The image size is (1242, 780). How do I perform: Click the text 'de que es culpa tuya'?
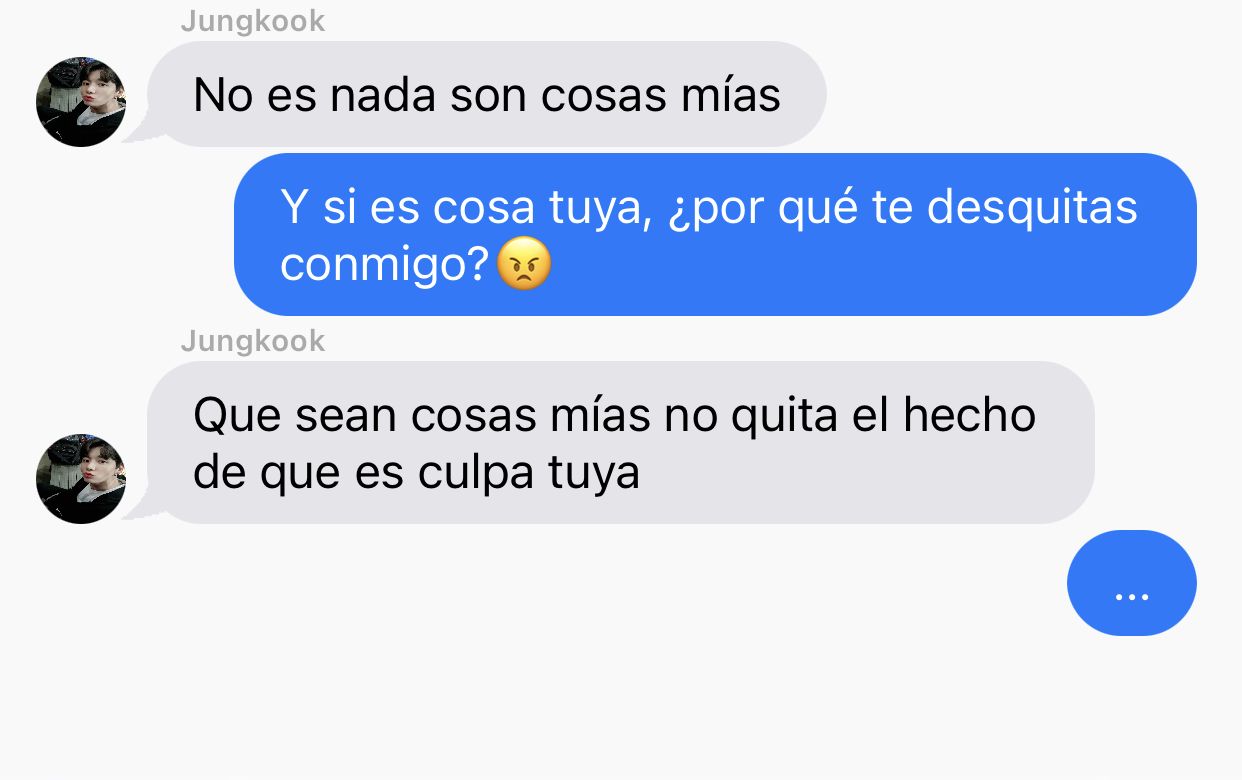(x=416, y=473)
